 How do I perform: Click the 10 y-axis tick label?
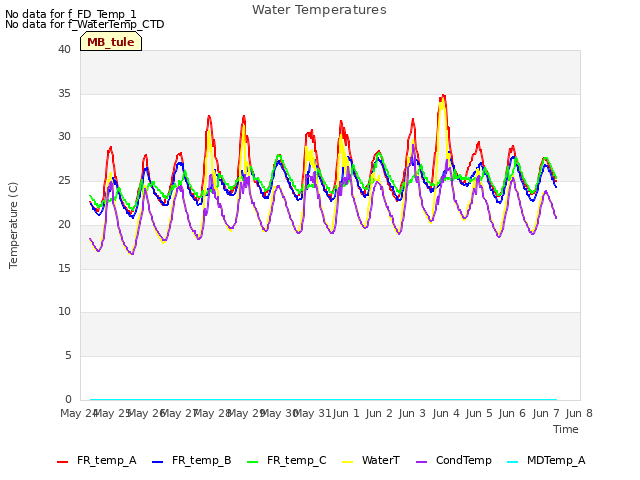click(x=64, y=311)
